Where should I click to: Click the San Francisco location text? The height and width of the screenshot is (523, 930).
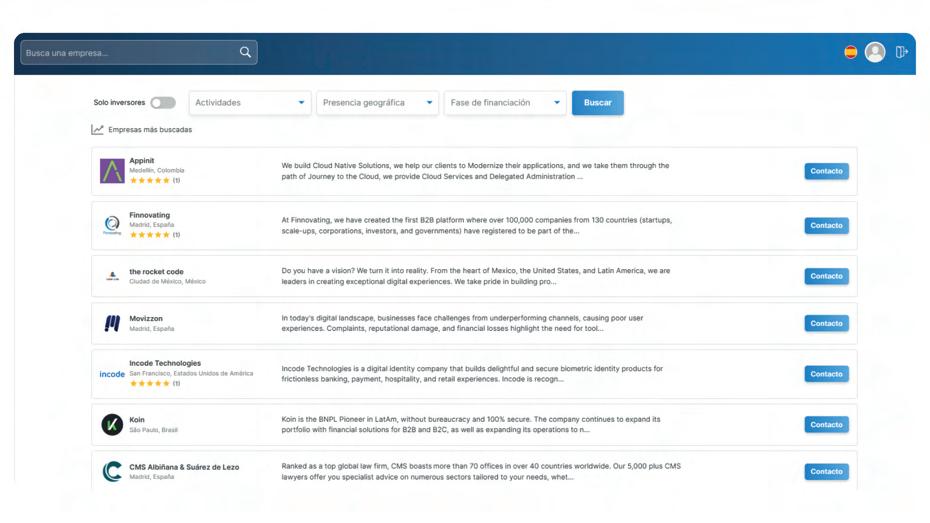[x=191, y=374]
